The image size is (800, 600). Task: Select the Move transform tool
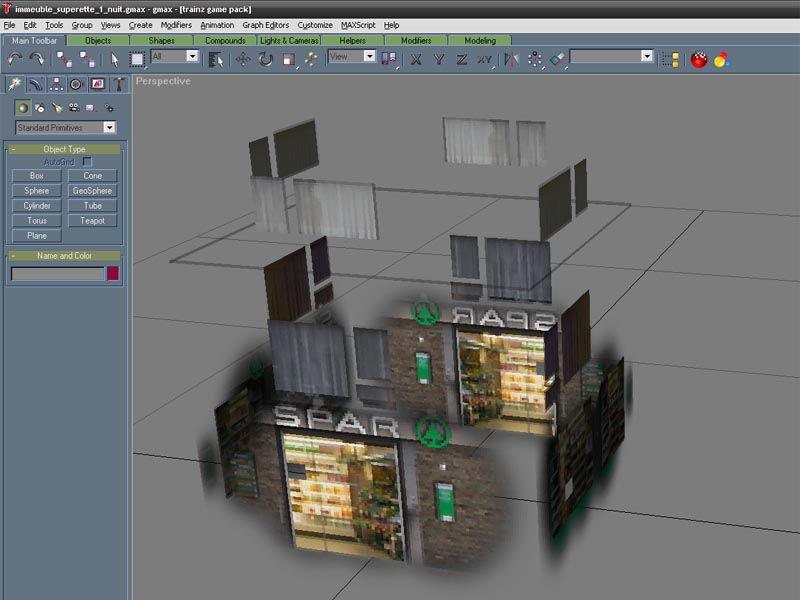click(x=243, y=59)
